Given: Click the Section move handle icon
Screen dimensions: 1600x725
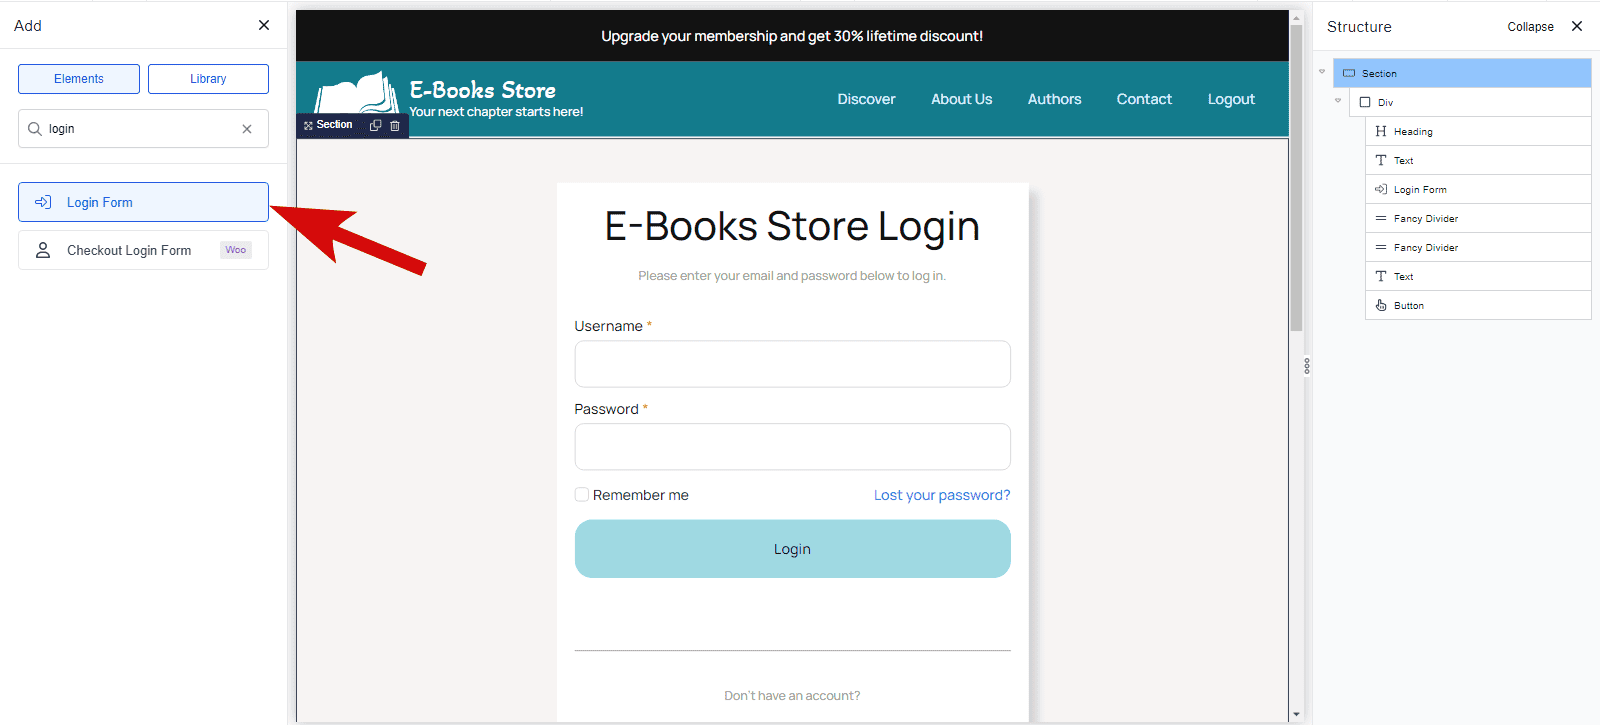Looking at the screenshot, I should tap(308, 125).
